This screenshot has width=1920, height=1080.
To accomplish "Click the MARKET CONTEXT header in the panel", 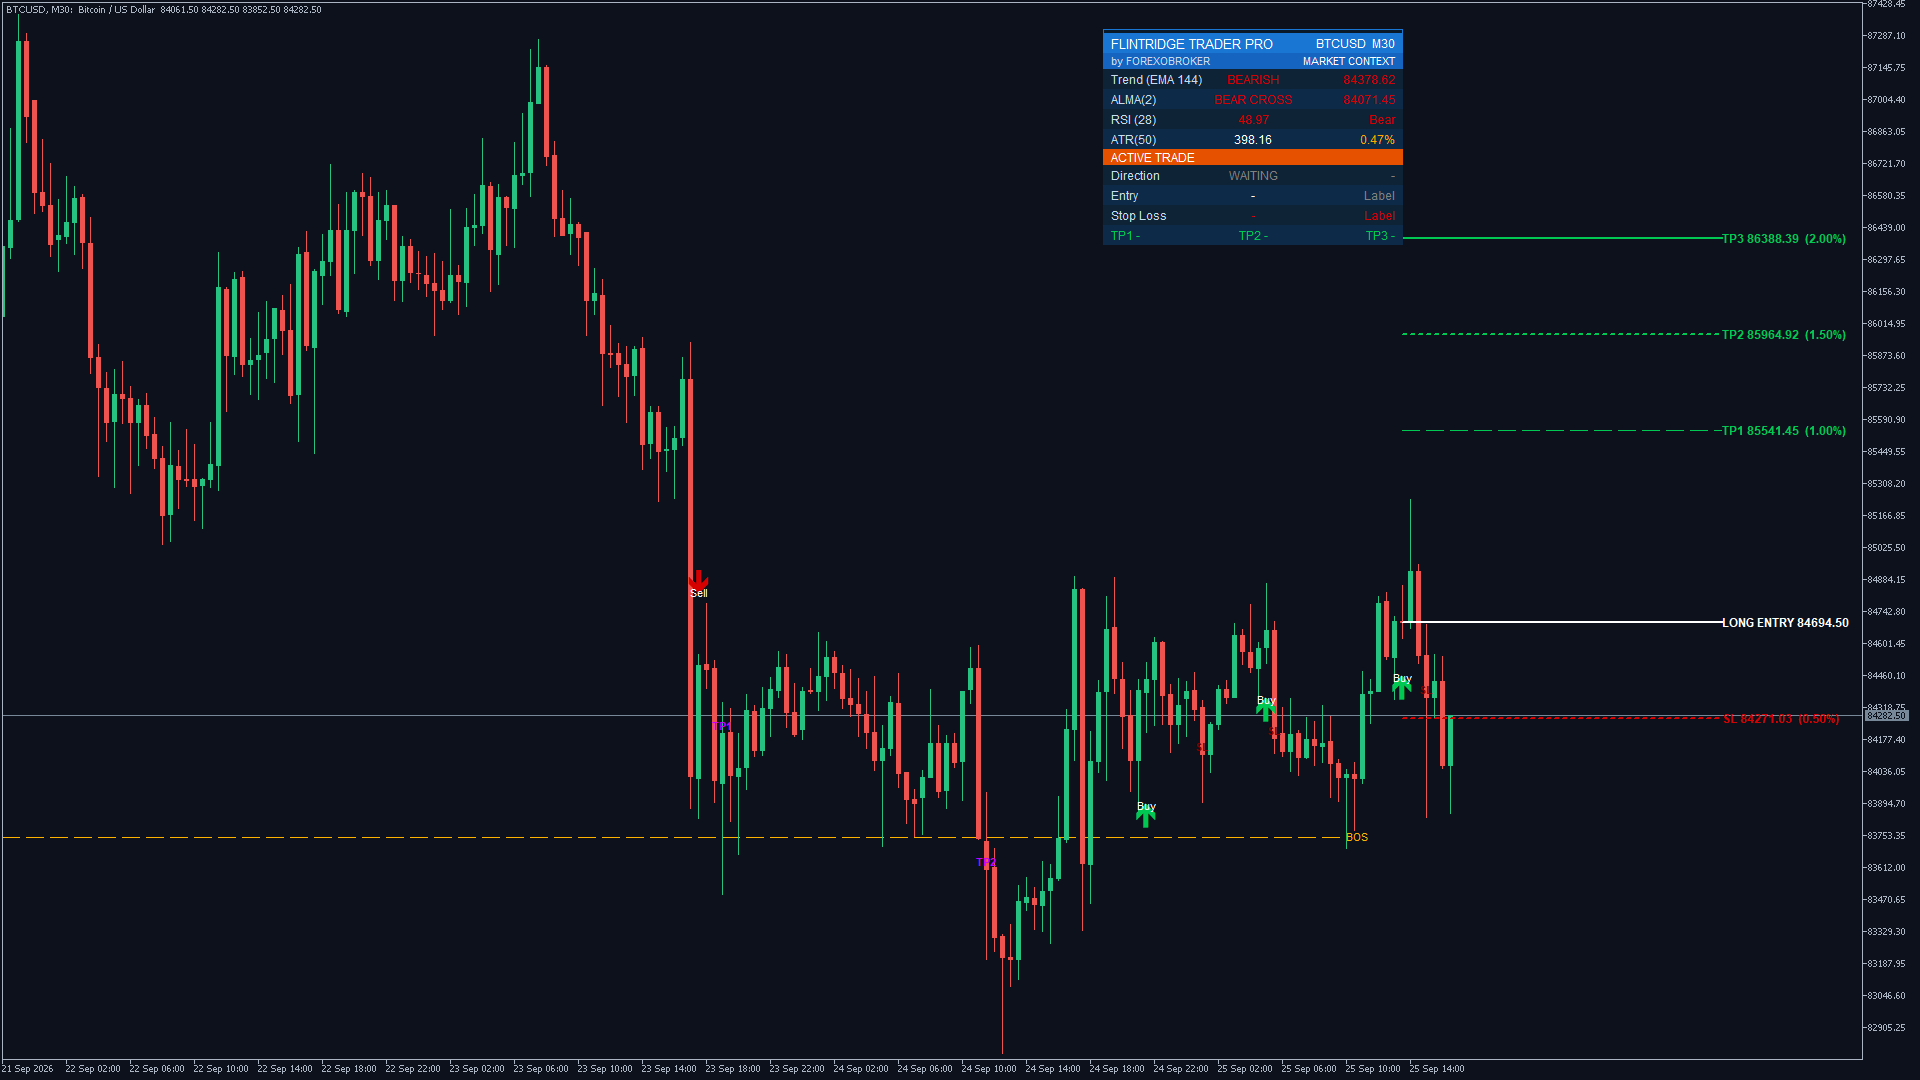I will [x=1349, y=62].
